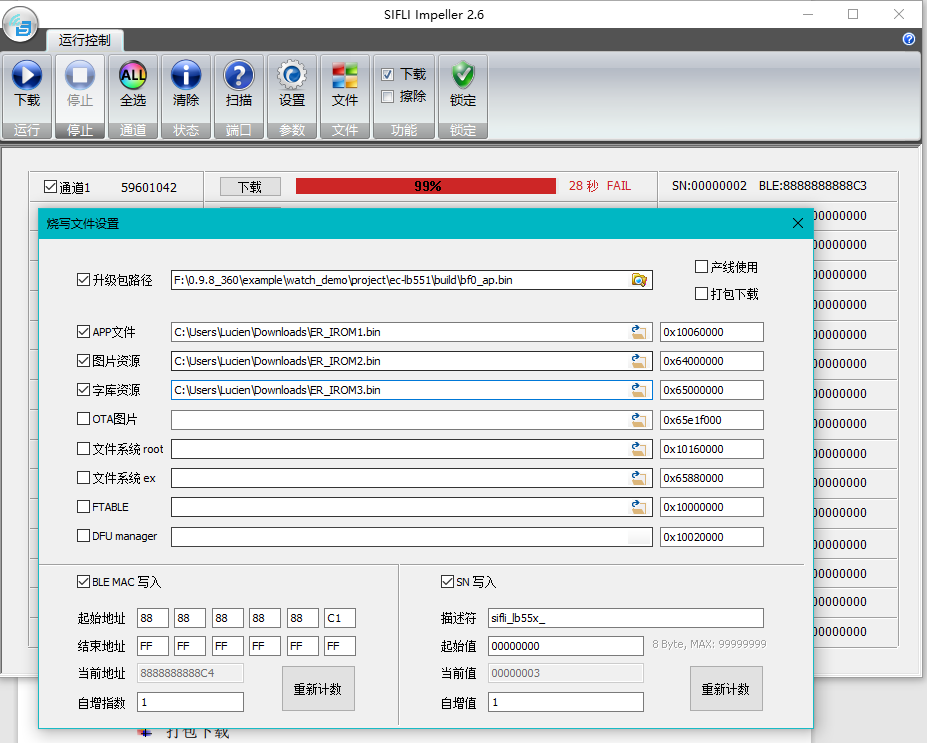The image size is (927, 743).
Task: Edit the 0x65e1f000 address field
Action: click(x=712, y=420)
